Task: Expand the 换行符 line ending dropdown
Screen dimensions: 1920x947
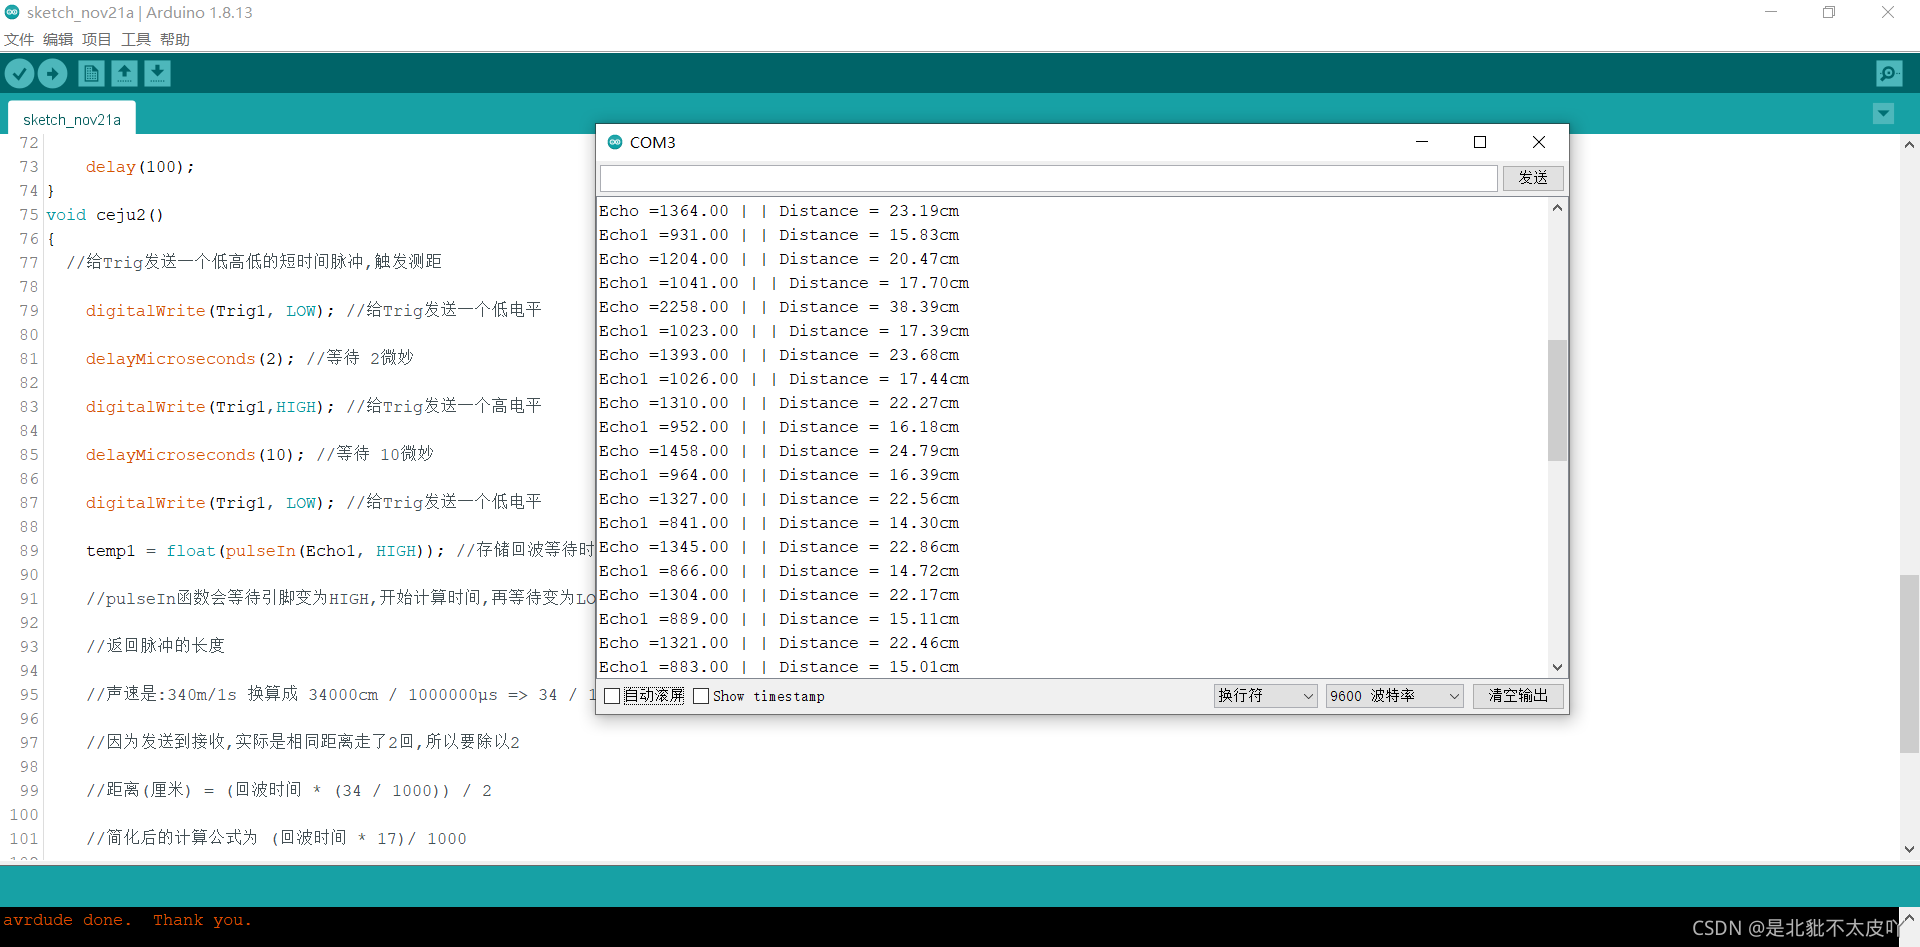Action: pyautogui.click(x=1265, y=696)
